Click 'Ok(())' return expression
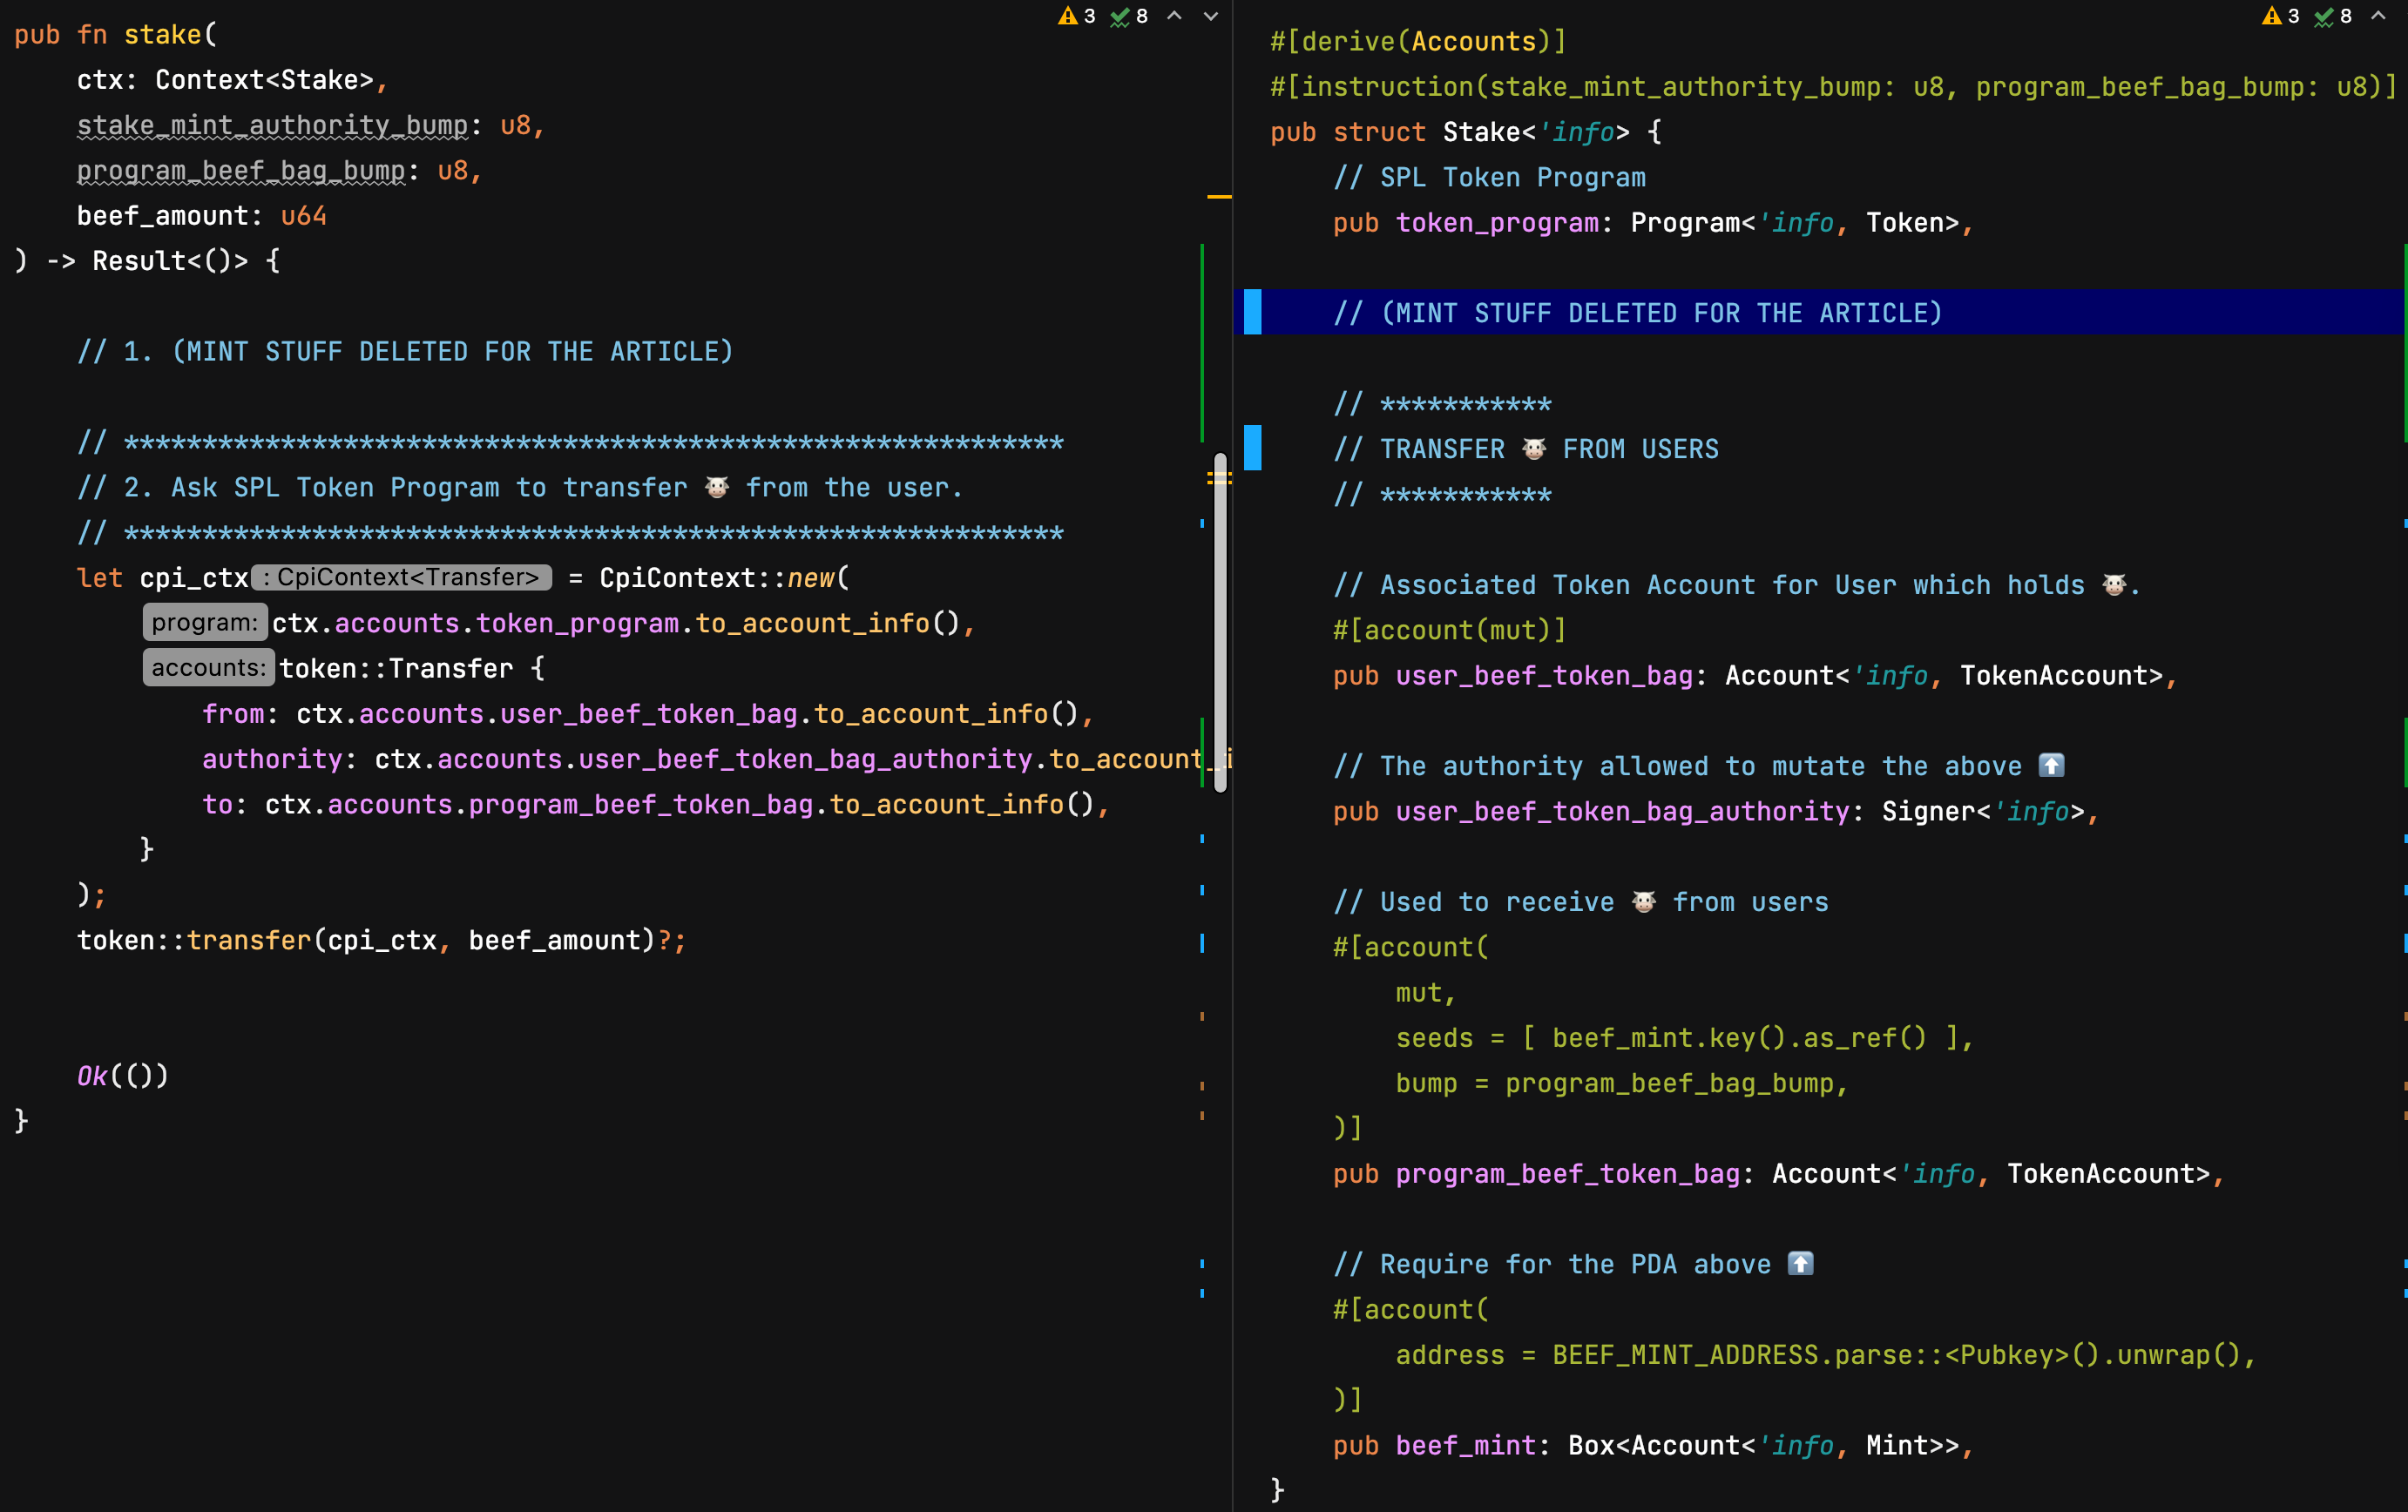This screenshot has width=2408, height=1512. pyautogui.click(x=123, y=1076)
